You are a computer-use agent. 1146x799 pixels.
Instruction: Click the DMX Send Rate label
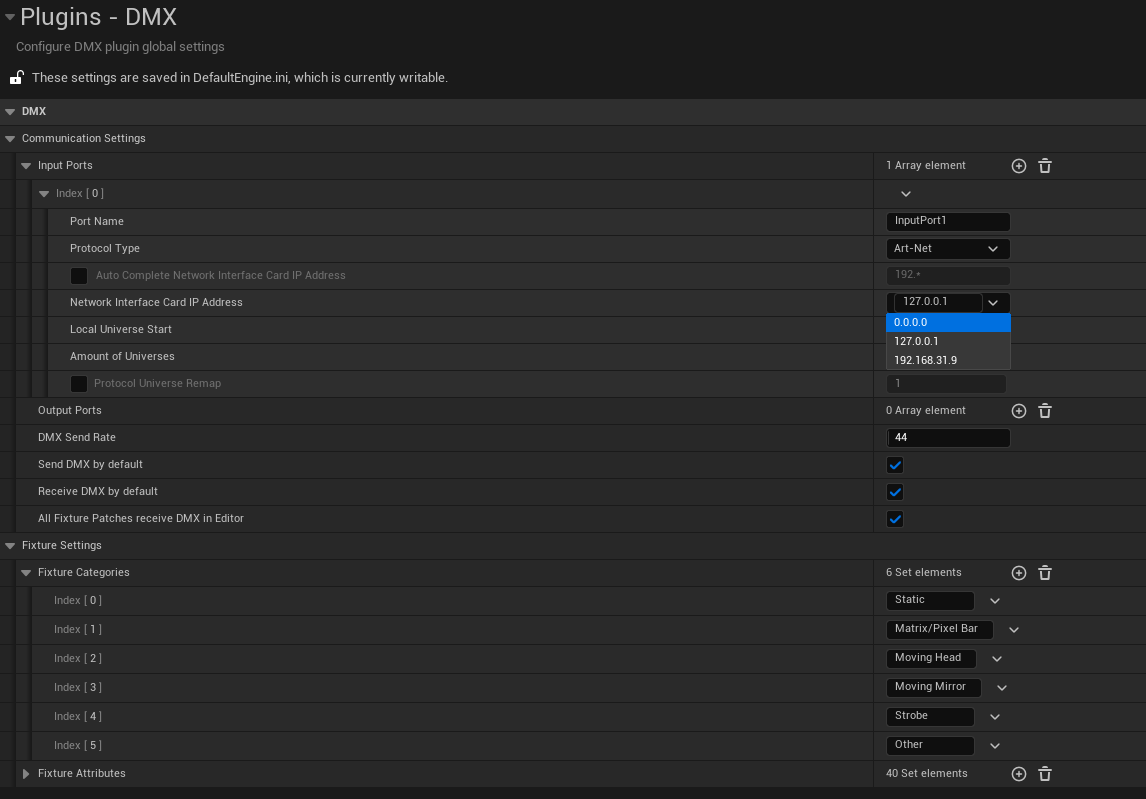[x=77, y=438]
